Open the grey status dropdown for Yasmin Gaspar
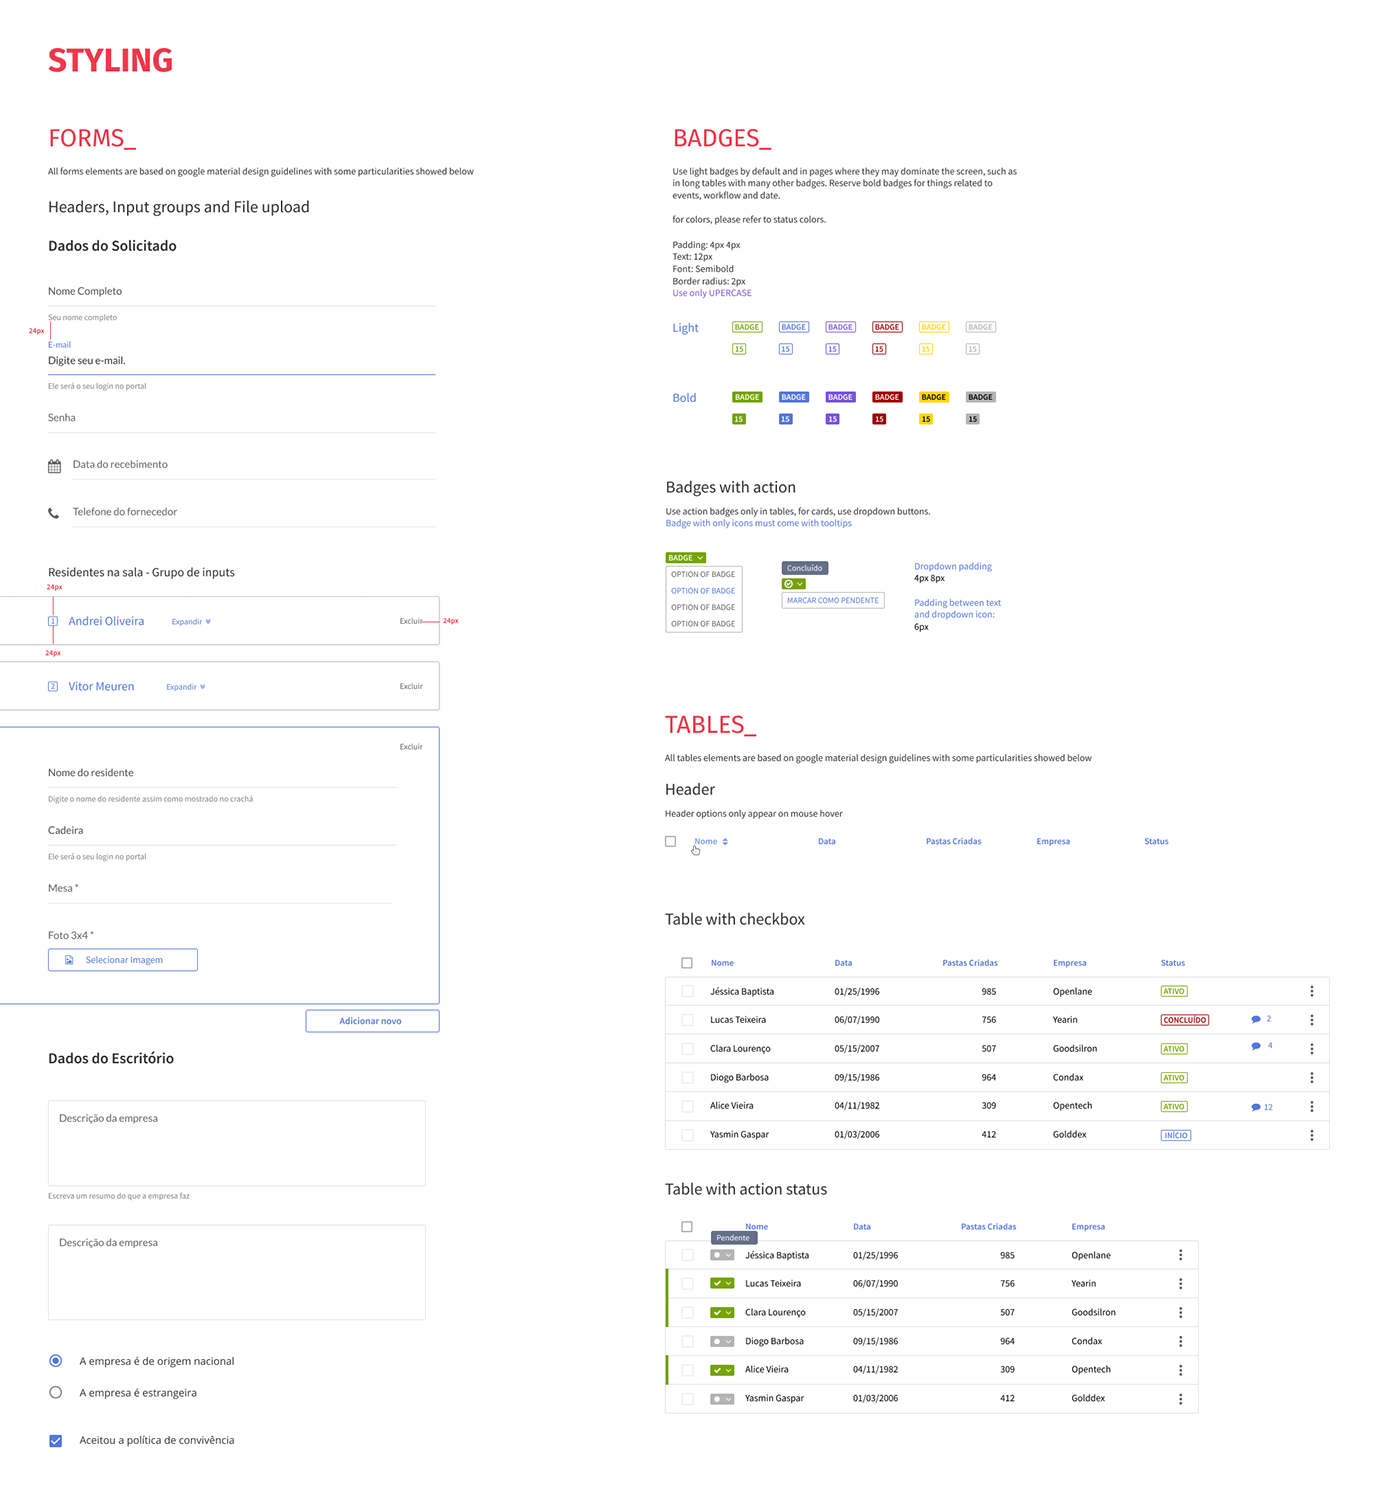1400x1485 pixels. point(722,1399)
